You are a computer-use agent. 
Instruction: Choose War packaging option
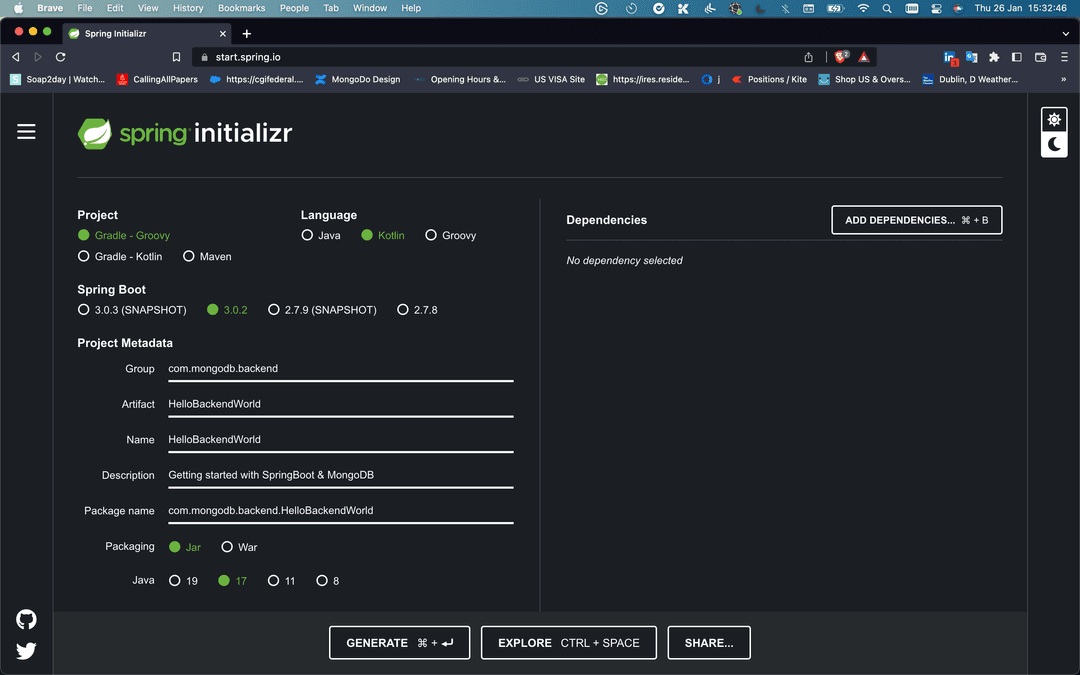[x=227, y=547]
